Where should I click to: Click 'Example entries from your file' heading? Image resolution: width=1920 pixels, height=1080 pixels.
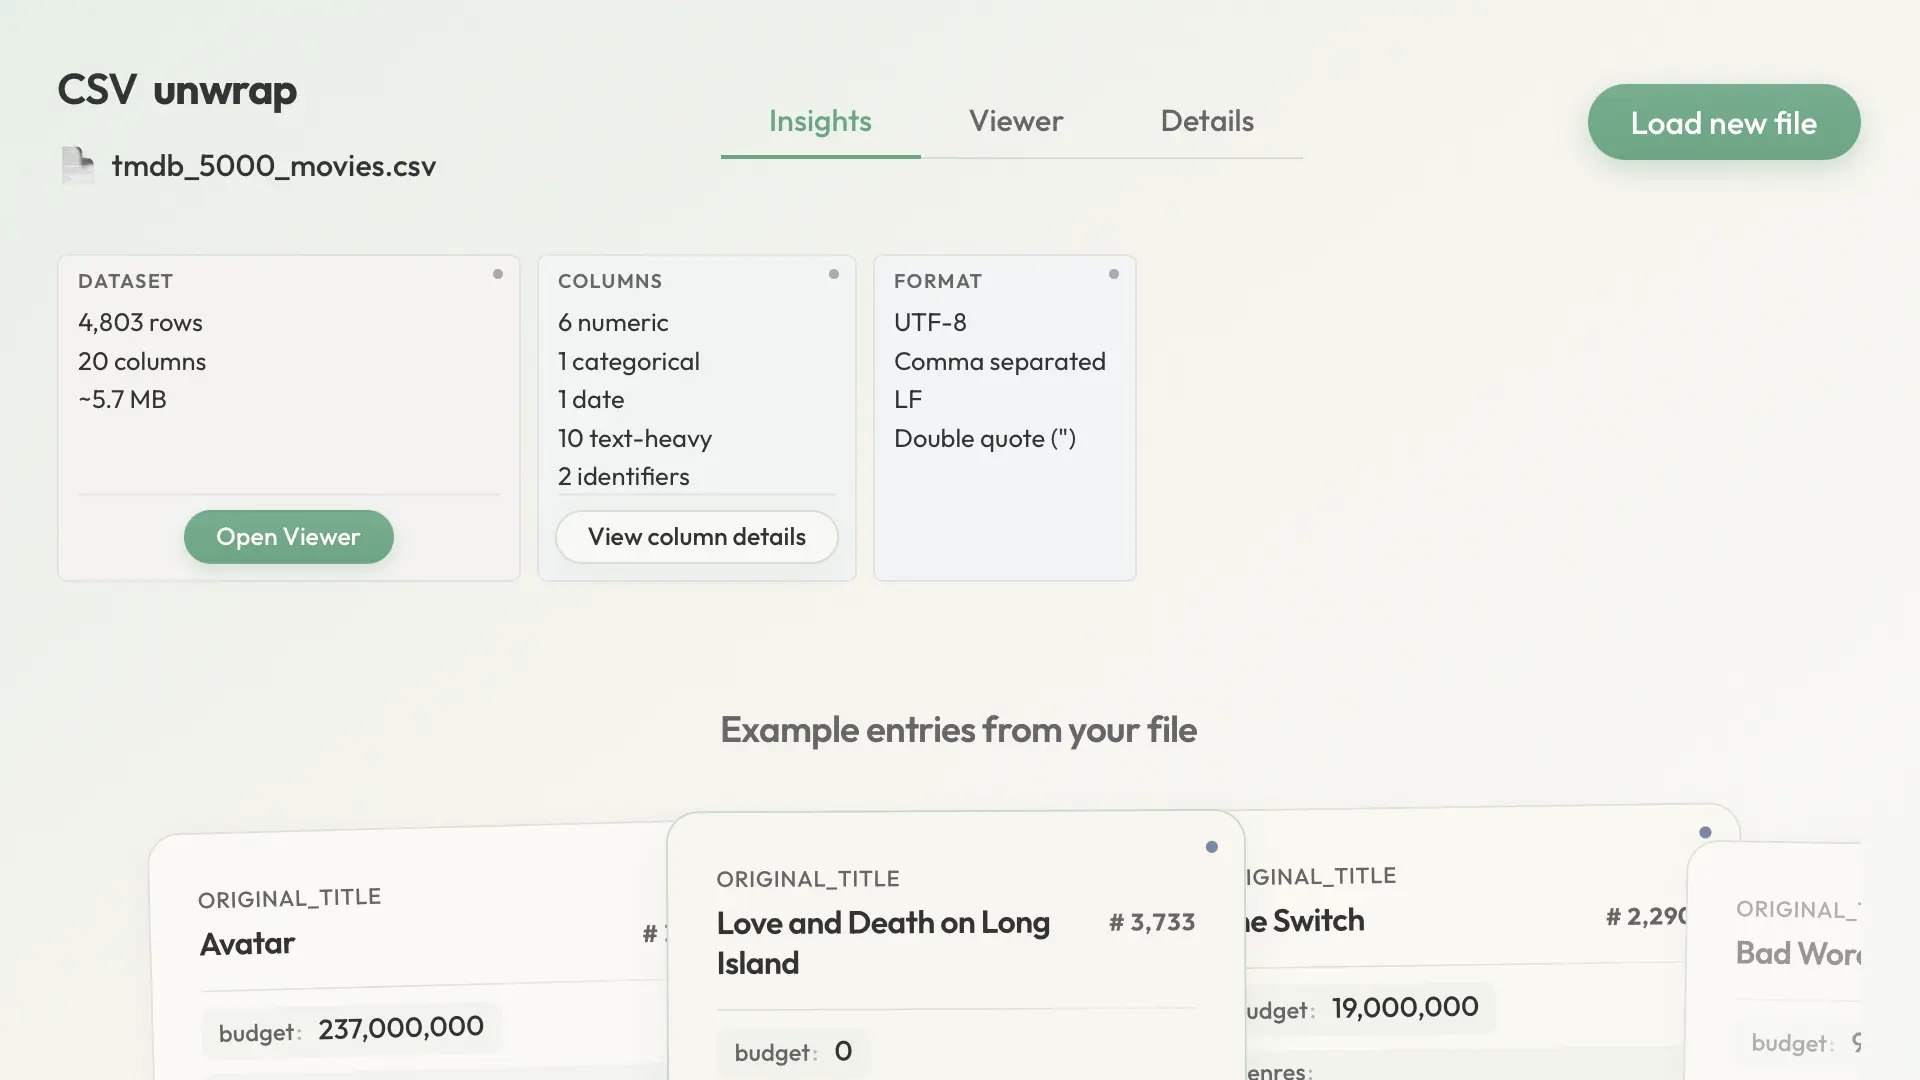tap(958, 730)
